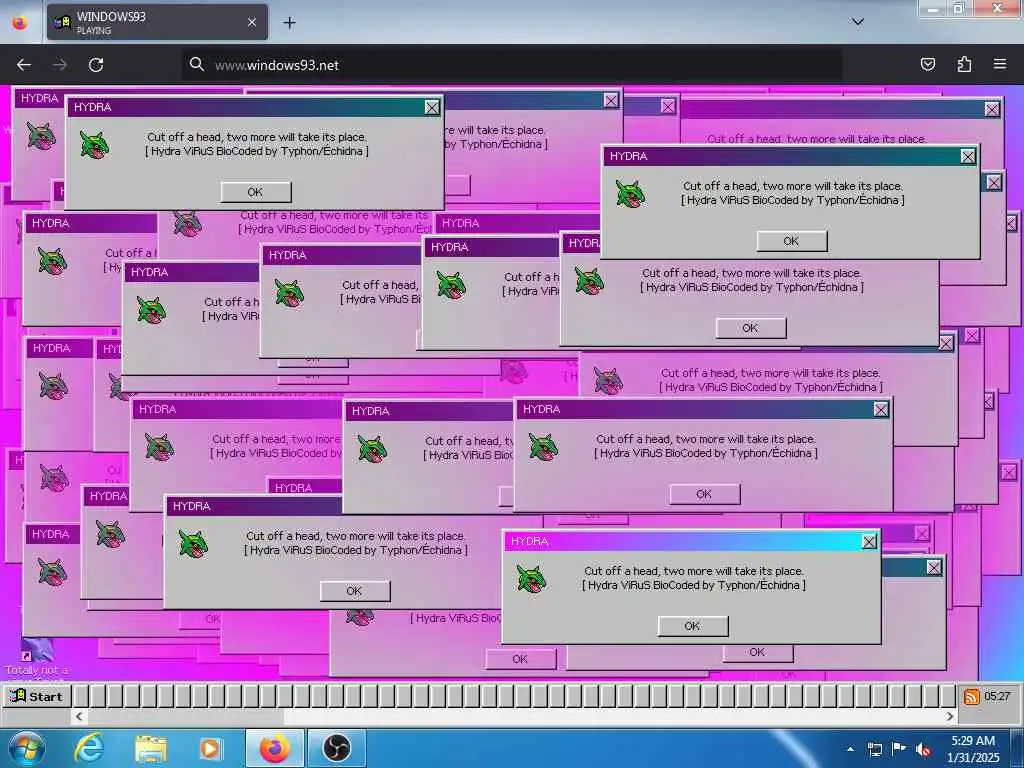This screenshot has width=1024, height=768.
Task: Open a new browser tab
Action: pos(289,23)
